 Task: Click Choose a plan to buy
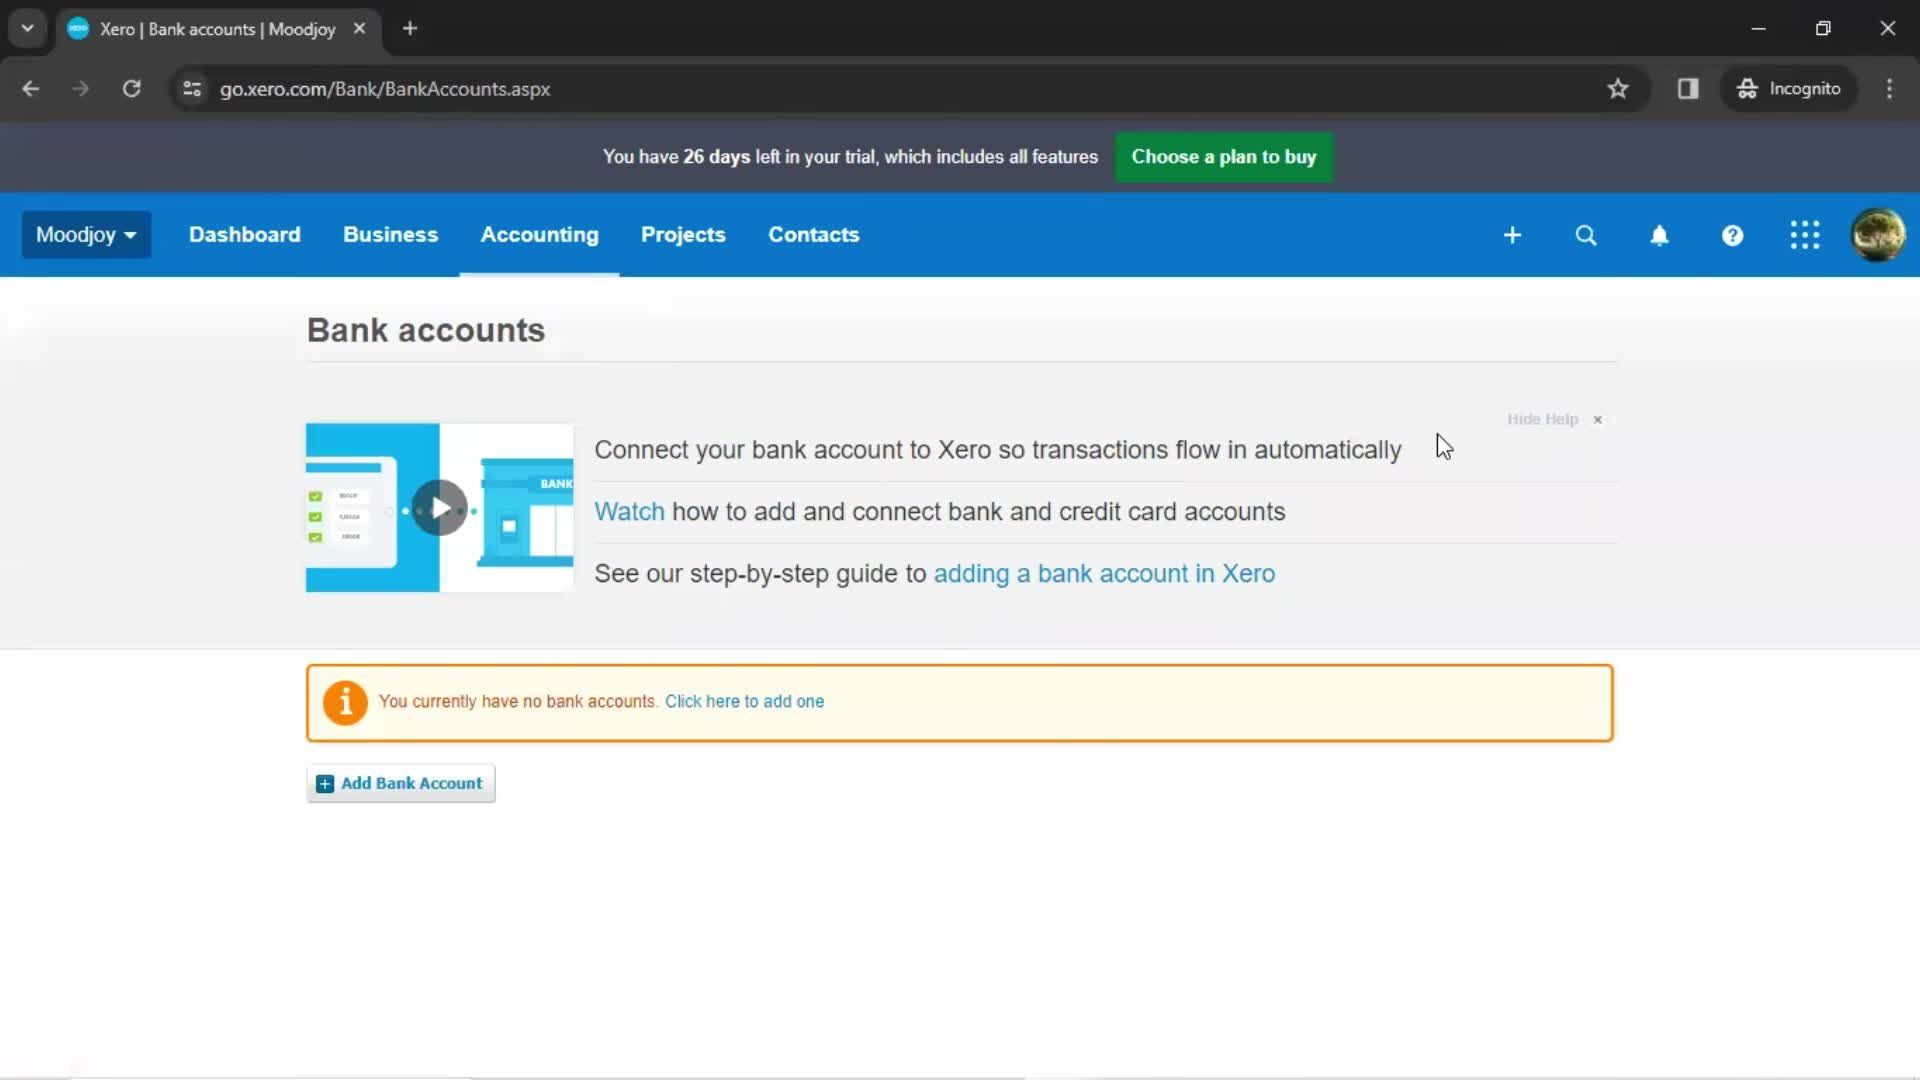(x=1223, y=157)
